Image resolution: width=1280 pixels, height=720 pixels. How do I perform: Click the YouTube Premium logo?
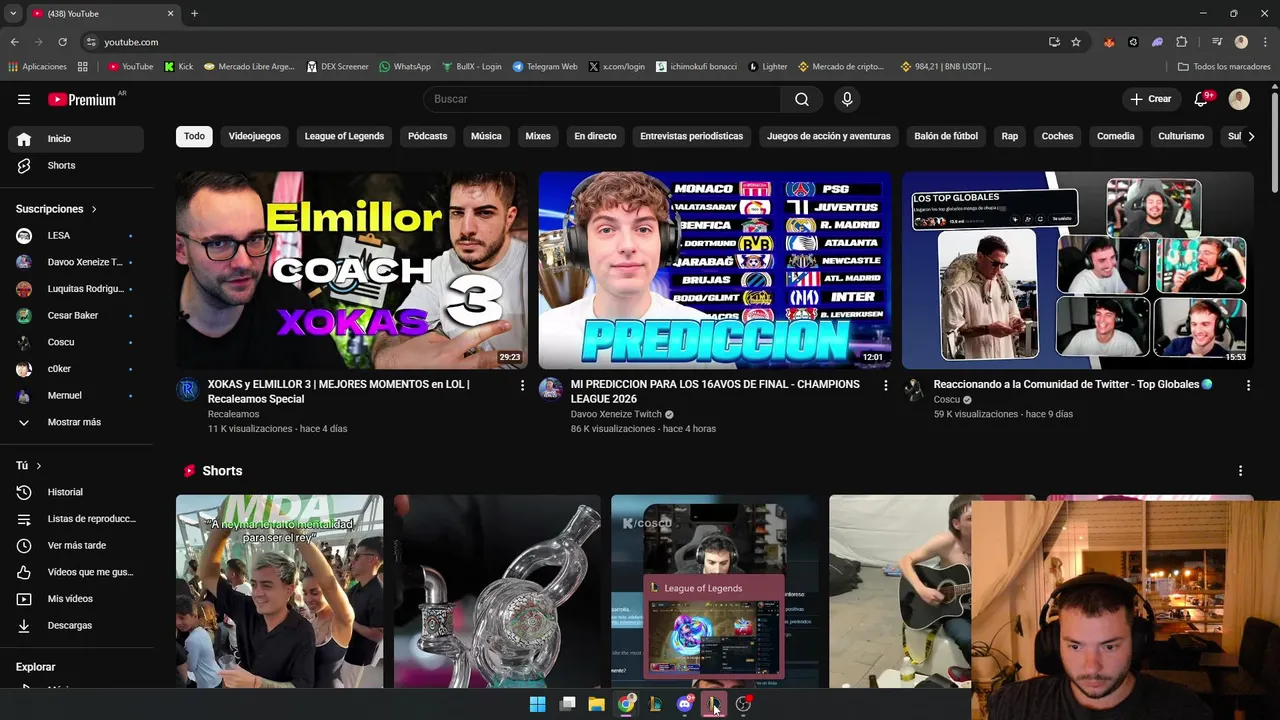[x=82, y=99]
